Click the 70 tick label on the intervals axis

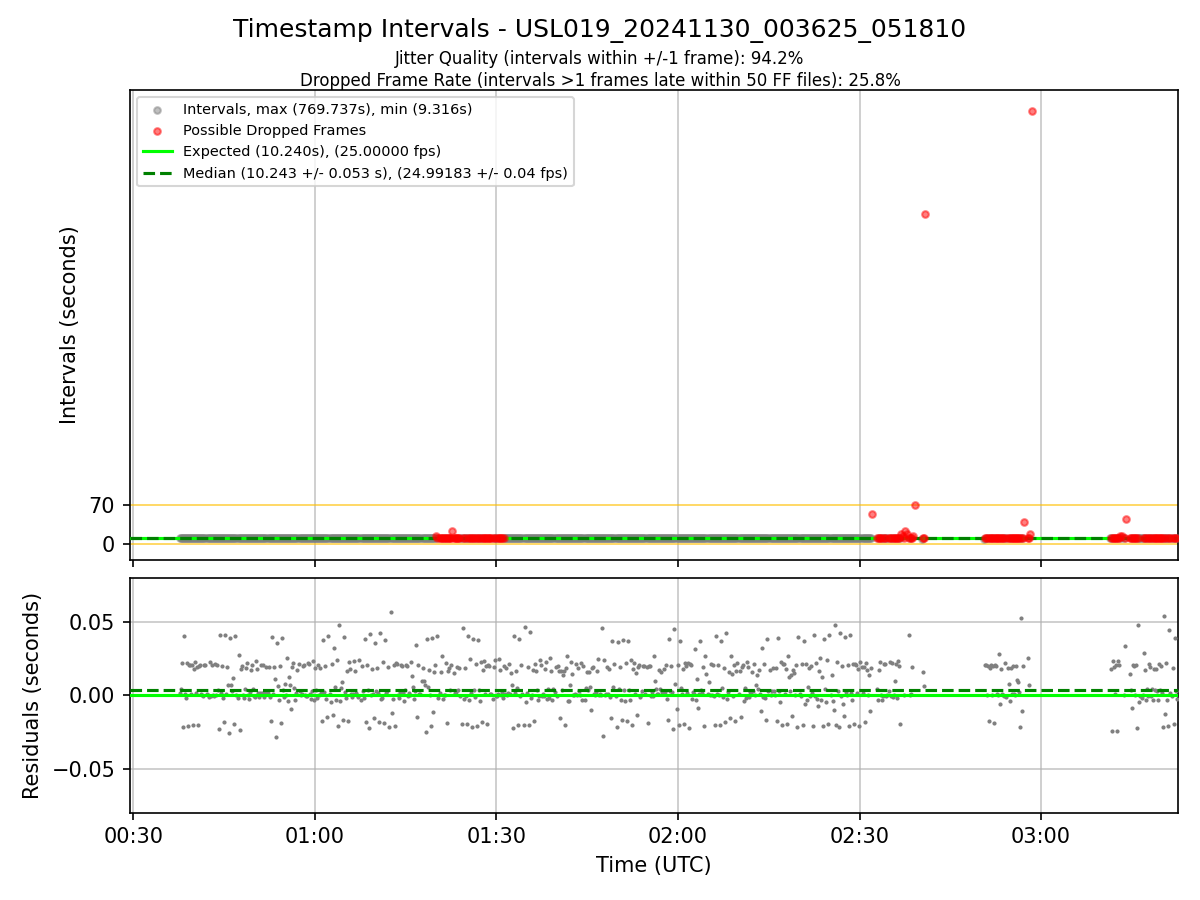click(x=103, y=506)
